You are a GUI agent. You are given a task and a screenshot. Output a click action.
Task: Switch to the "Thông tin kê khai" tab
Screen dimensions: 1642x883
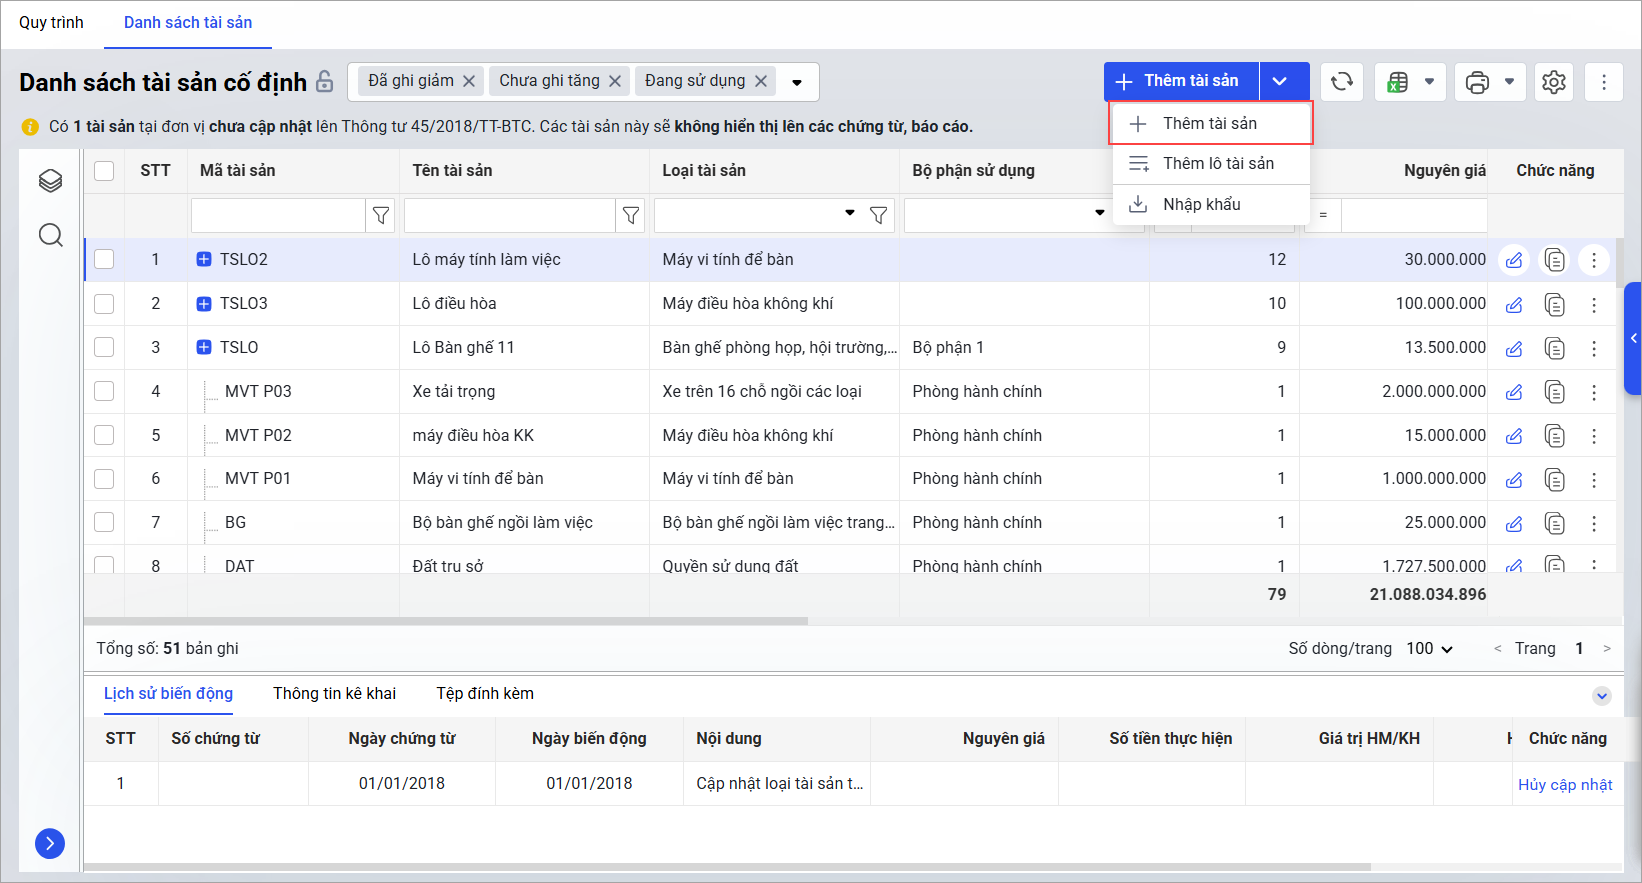pyautogui.click(x=334, y=694)
